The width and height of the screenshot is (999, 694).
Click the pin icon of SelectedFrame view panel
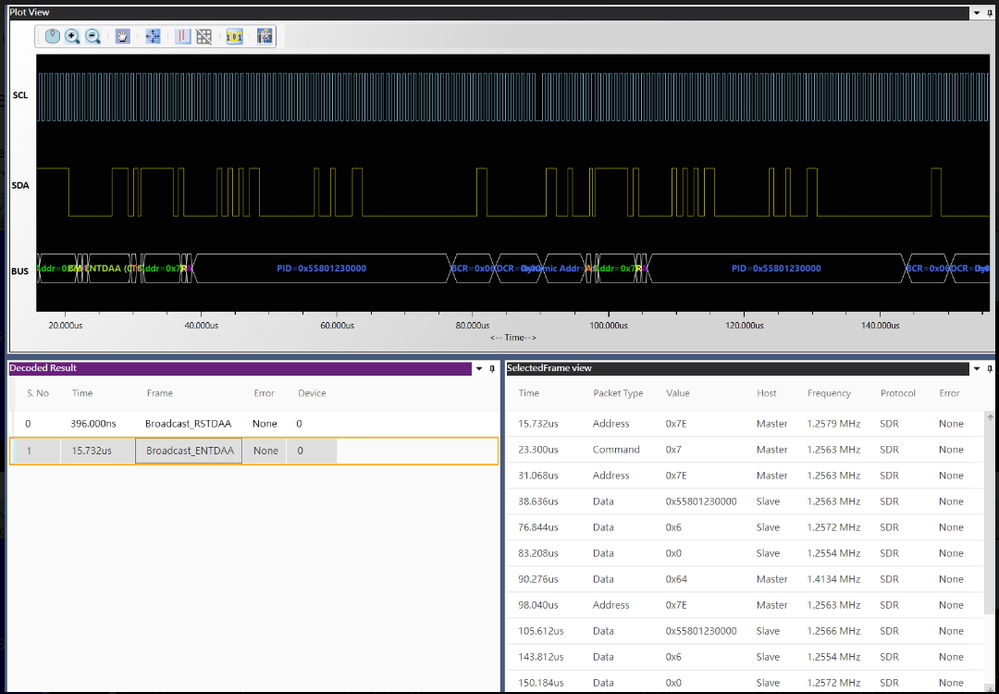tap(991, 368)
